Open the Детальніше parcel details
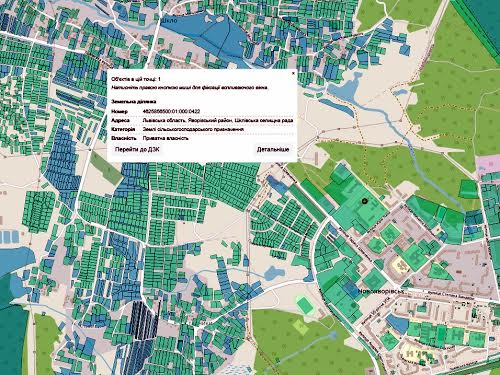This screenshot has width=500, height=375. click(273, 150)
